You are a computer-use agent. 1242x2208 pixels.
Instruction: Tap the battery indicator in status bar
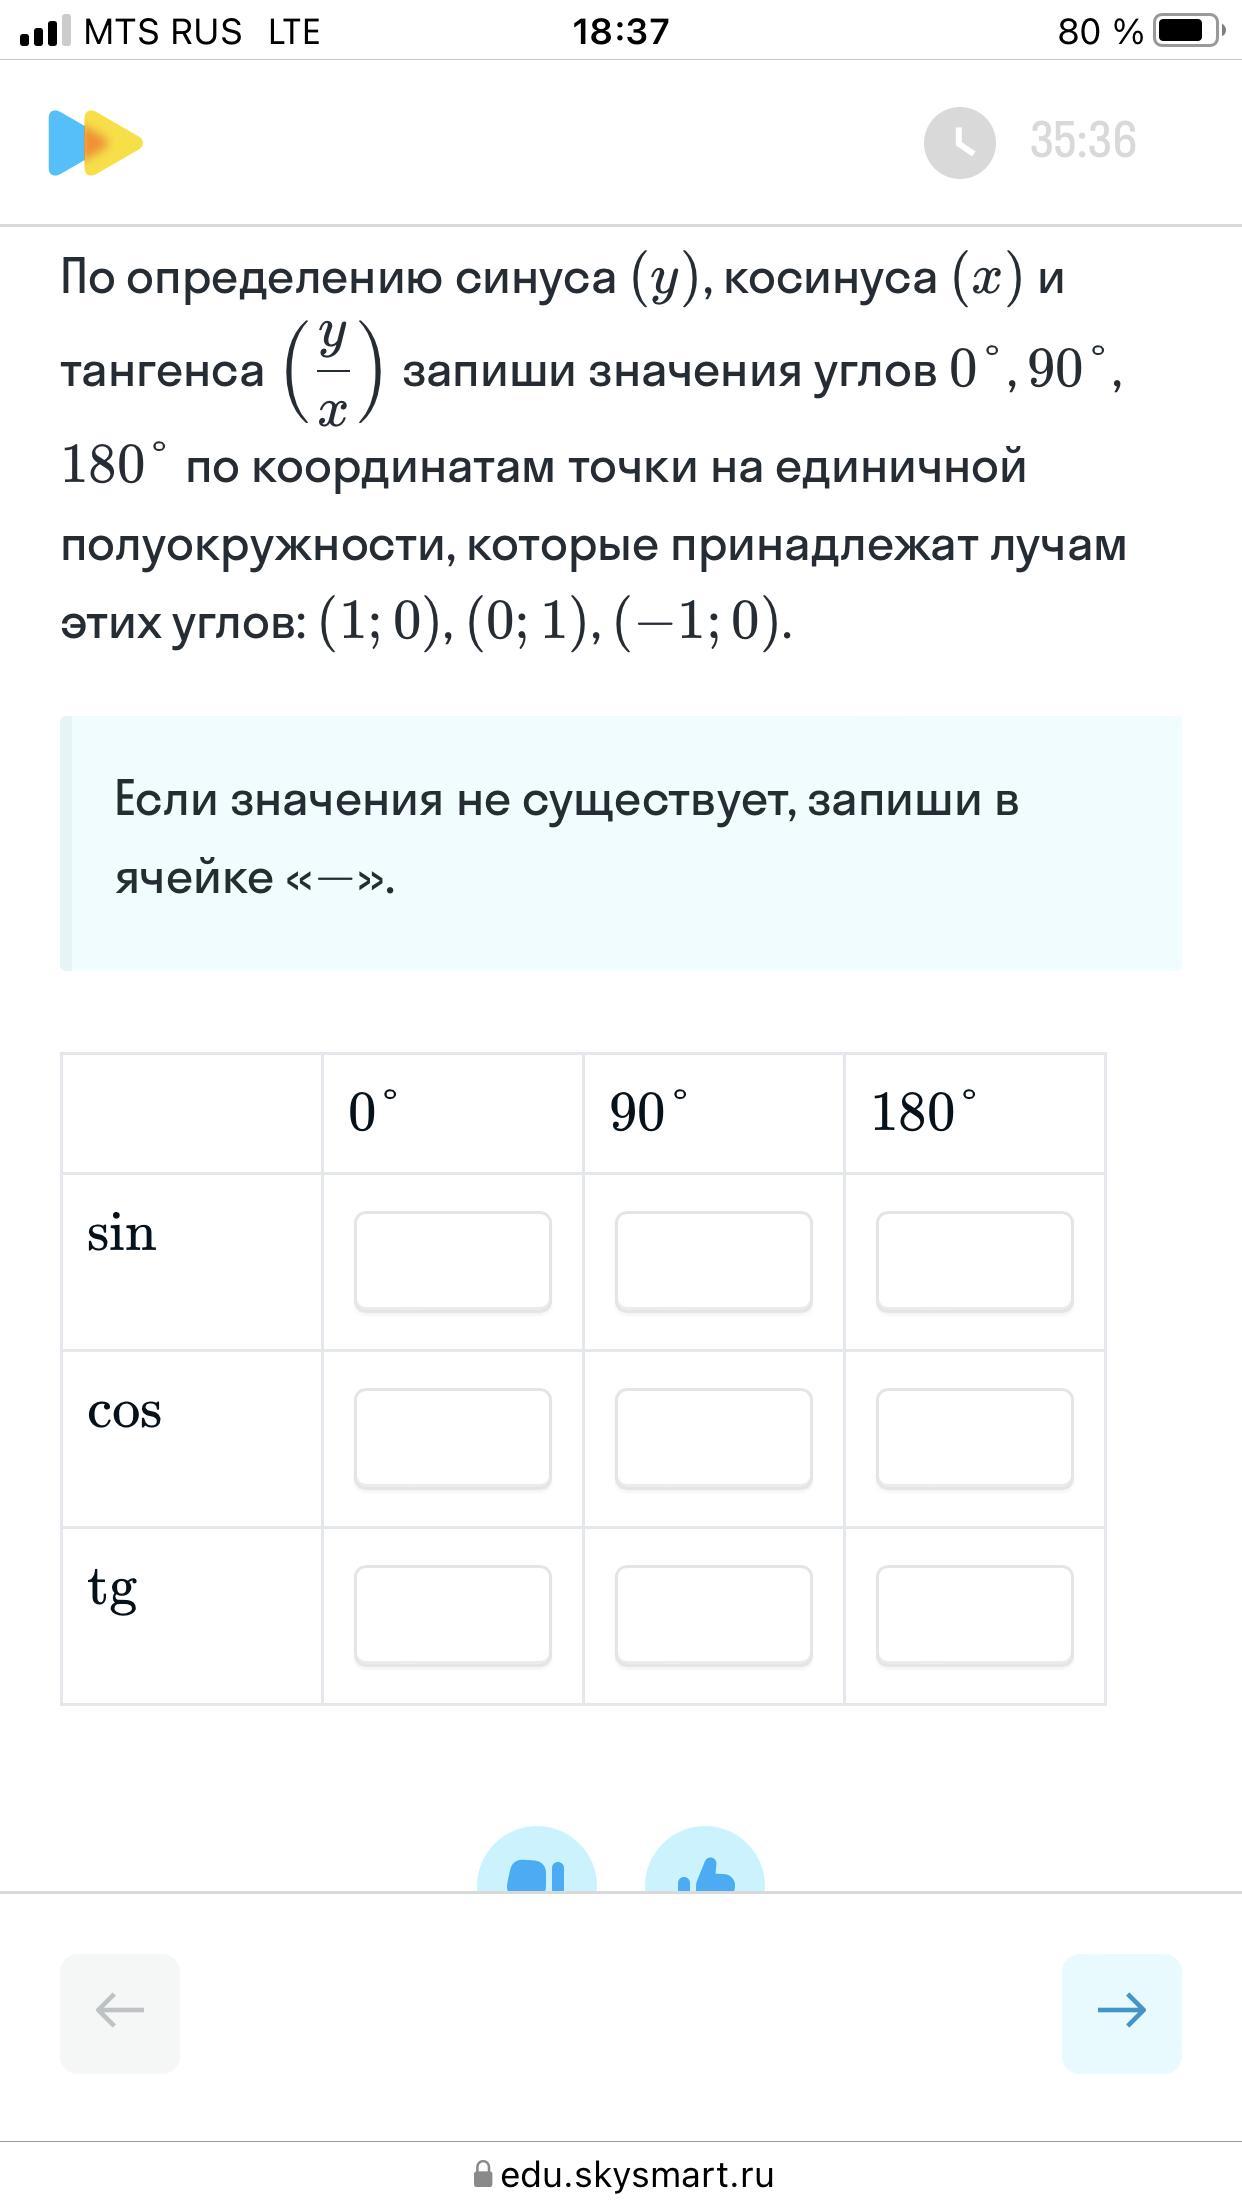1189,31
